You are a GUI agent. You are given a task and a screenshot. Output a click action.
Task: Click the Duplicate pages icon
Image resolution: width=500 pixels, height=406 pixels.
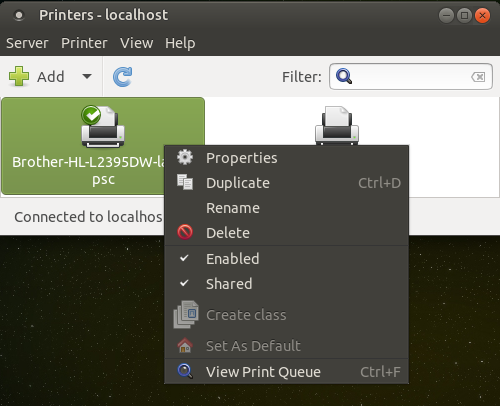[185, 182]
